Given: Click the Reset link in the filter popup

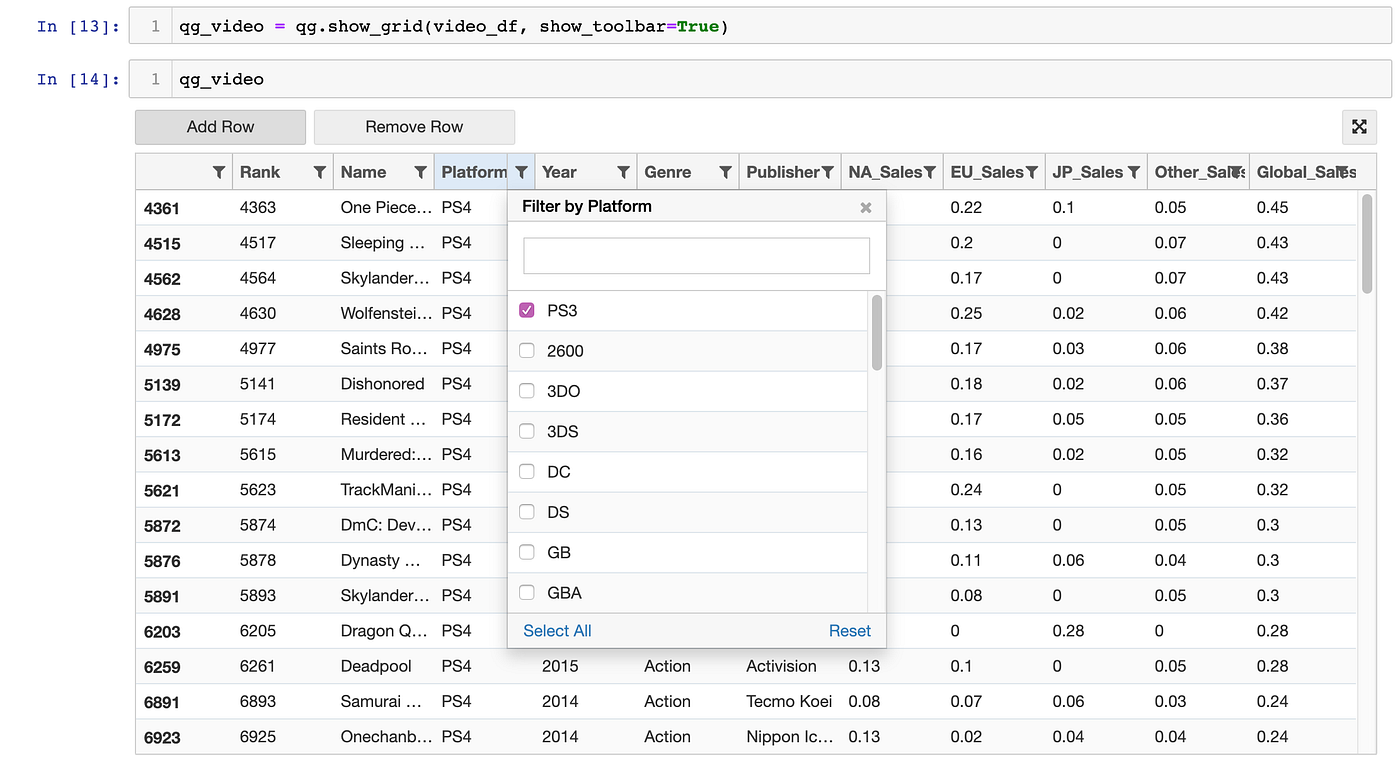Looking at the screenshot, I should [x=849, y=630].
